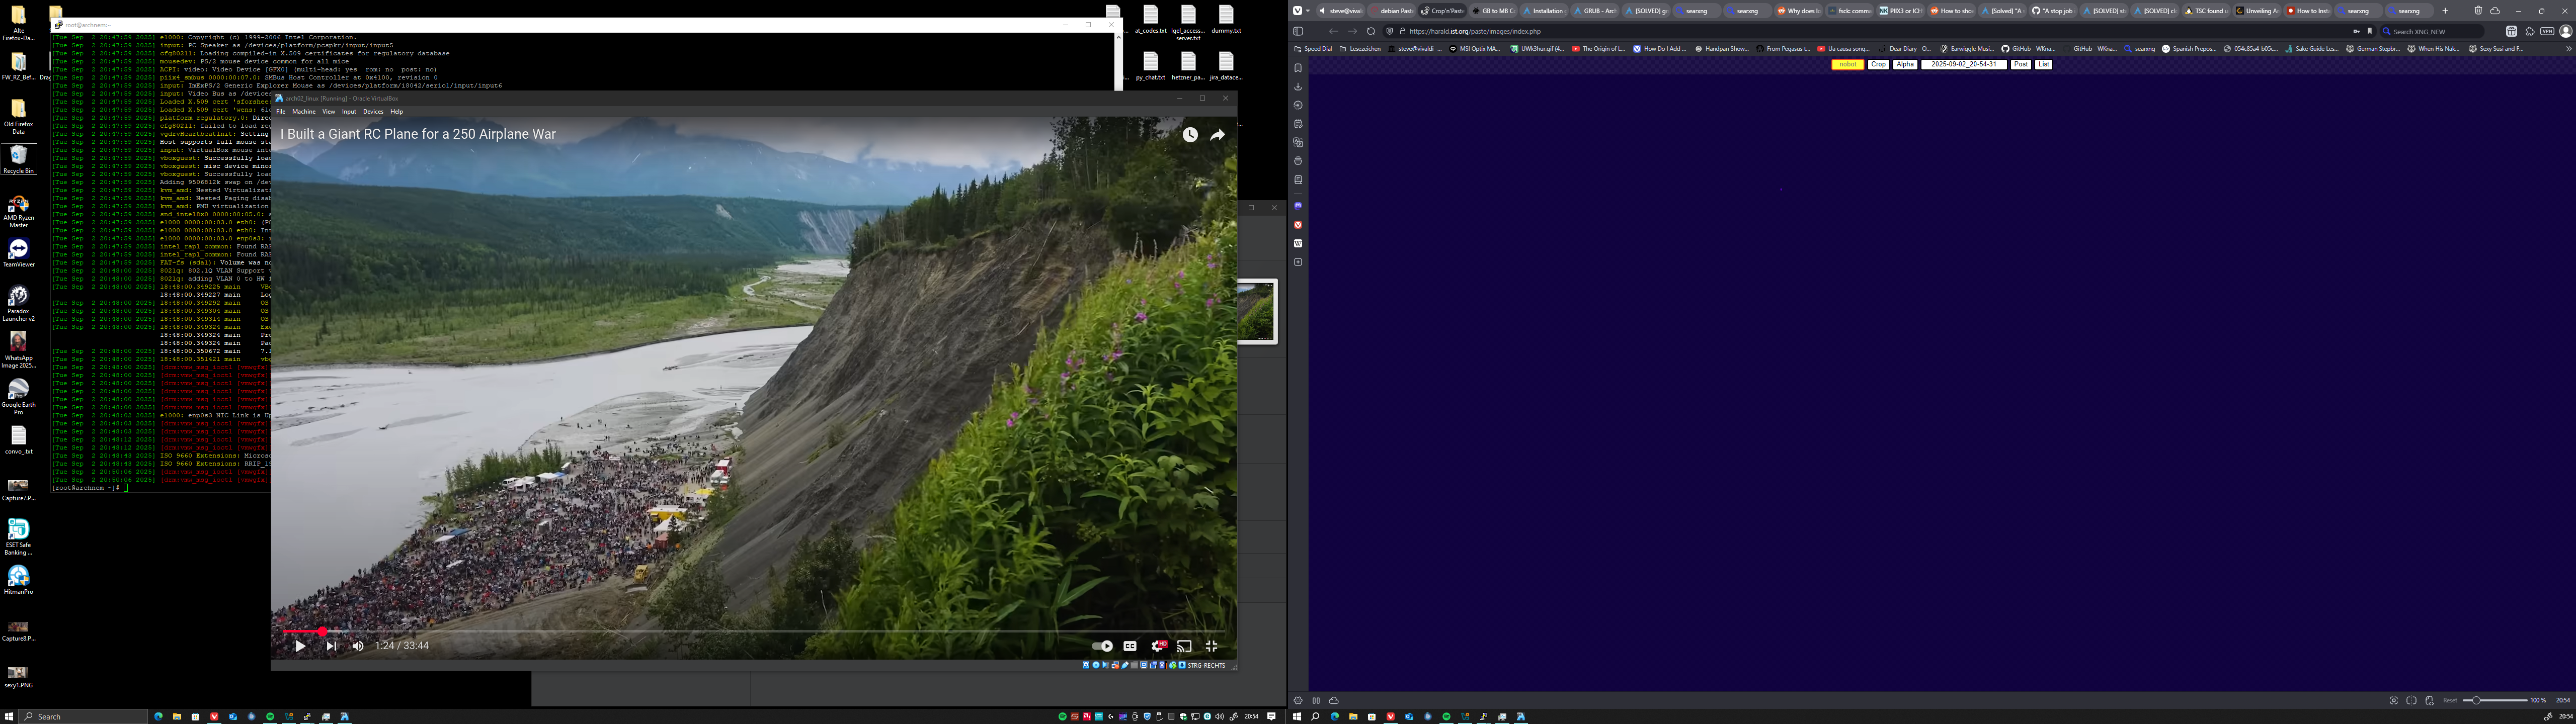Toggle closed captions on the video
This screenshot has width=2576, height=724.
1130,646
